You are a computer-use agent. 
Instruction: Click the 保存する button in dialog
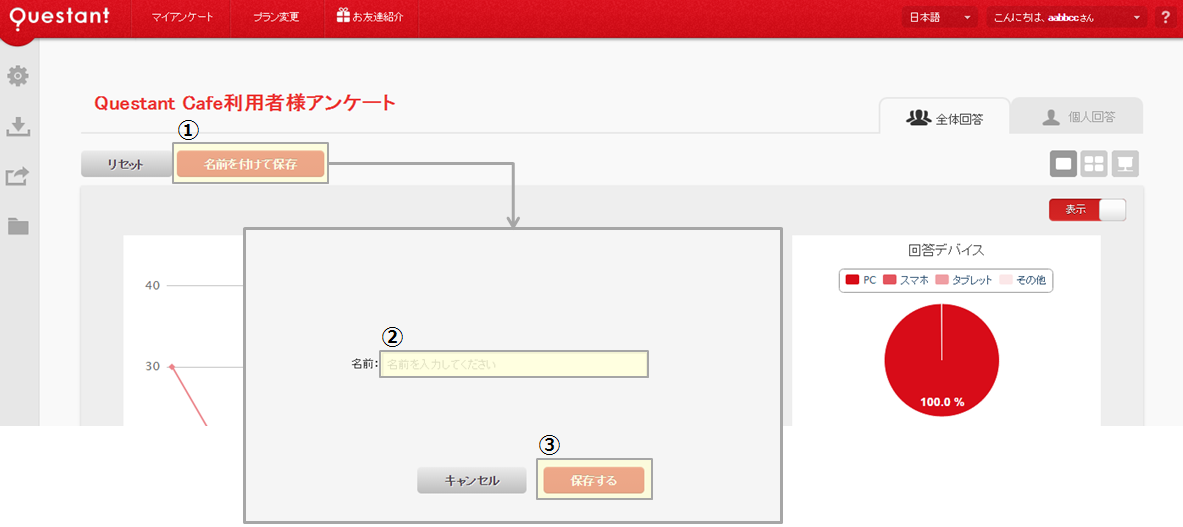click(x=594, y=480)
